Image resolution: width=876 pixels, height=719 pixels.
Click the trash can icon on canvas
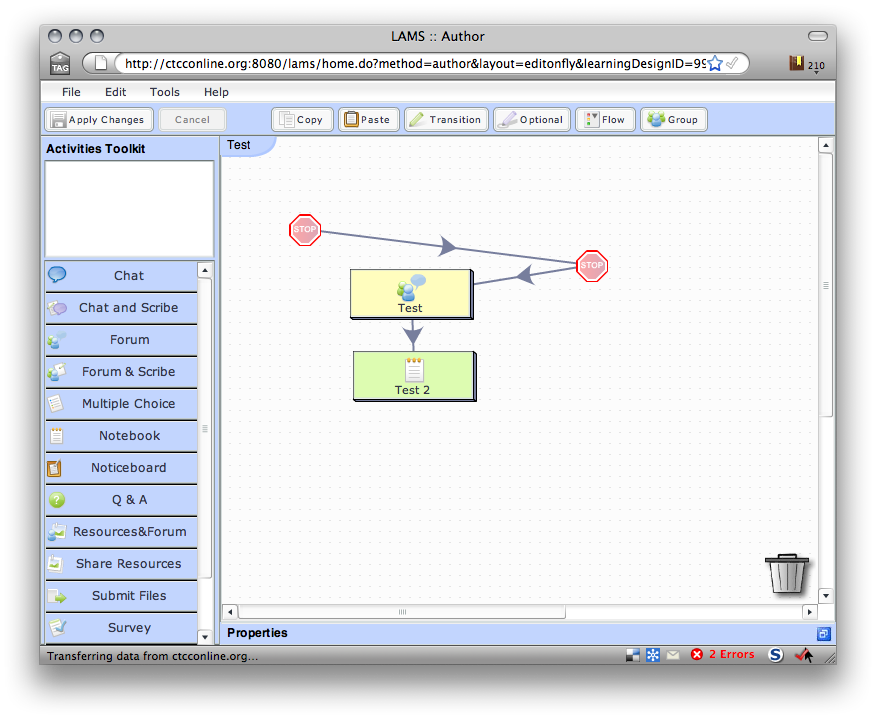pyautogui.click(x=786, y=574)
